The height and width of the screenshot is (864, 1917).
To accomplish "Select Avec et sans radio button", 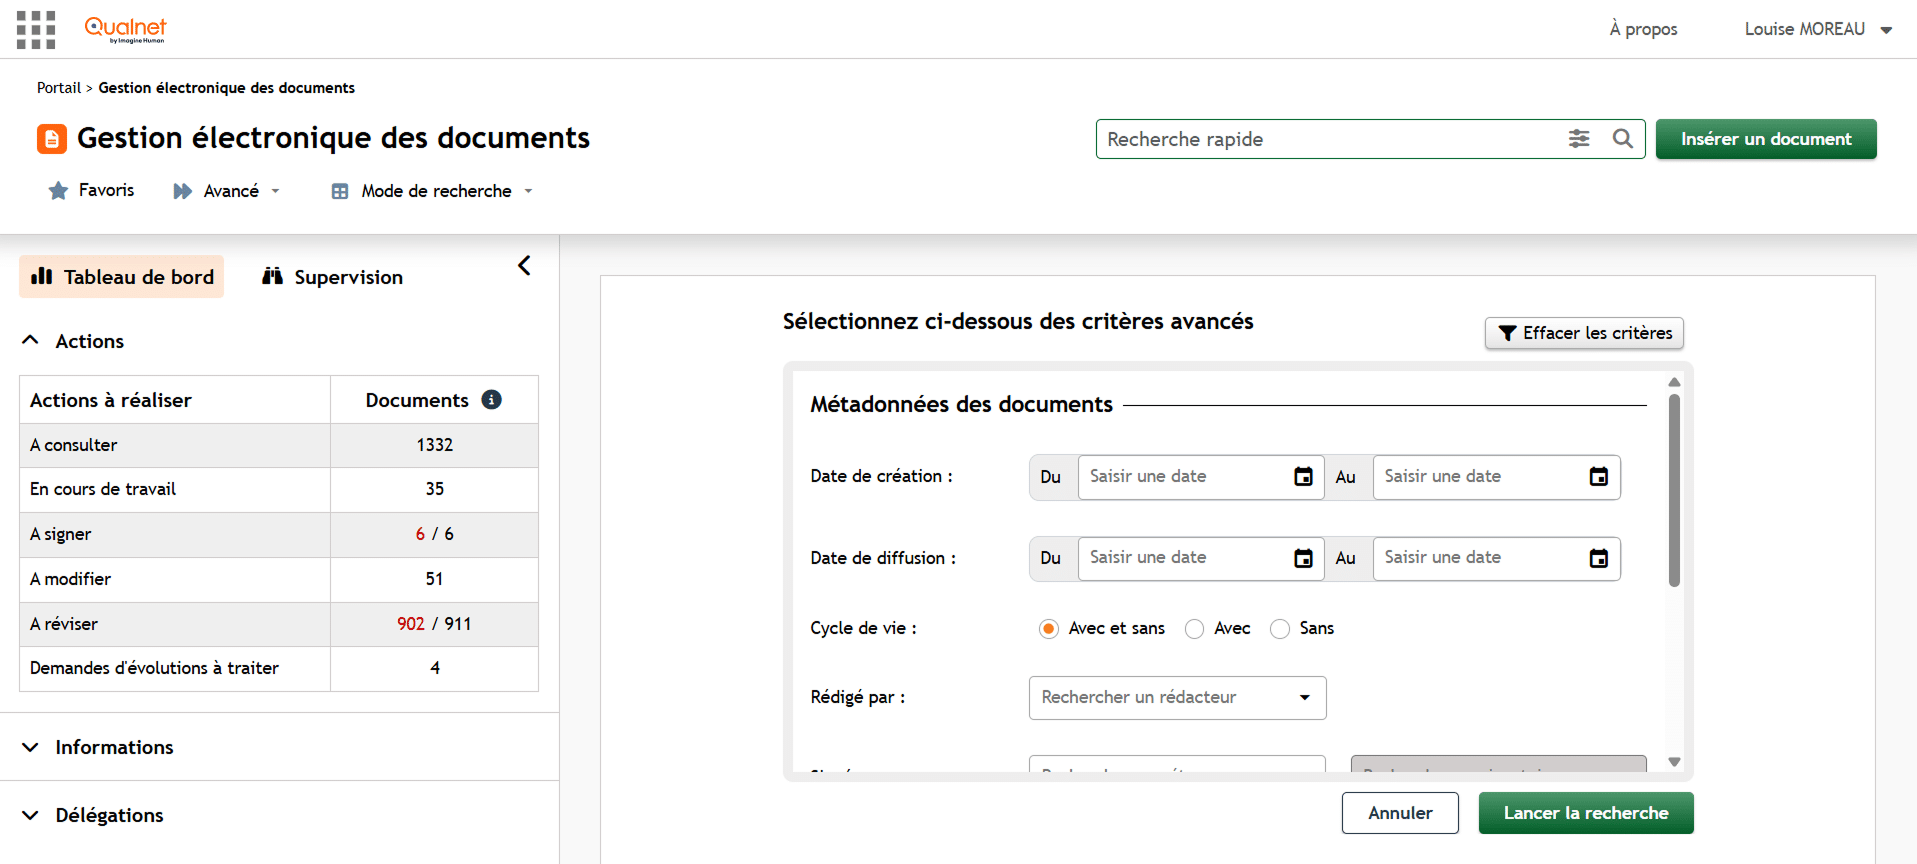I will (x=1048, y=629).
